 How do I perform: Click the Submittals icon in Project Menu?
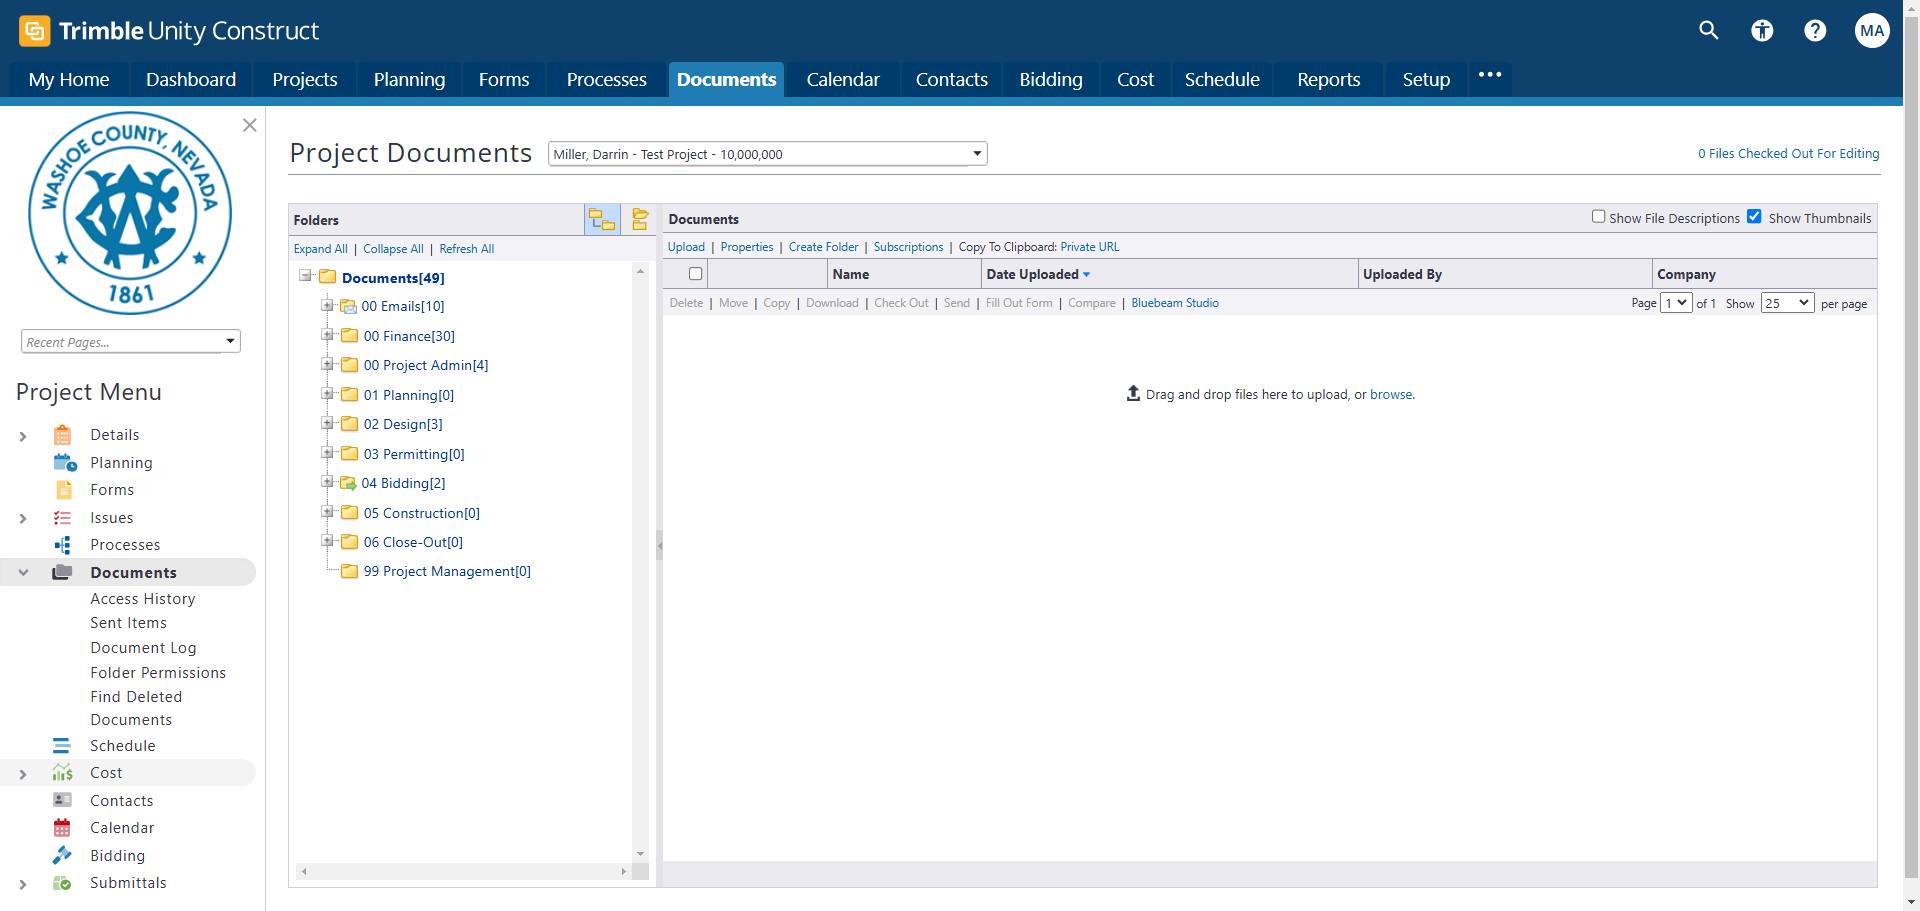pyautogui.click(x=62, y=883)
